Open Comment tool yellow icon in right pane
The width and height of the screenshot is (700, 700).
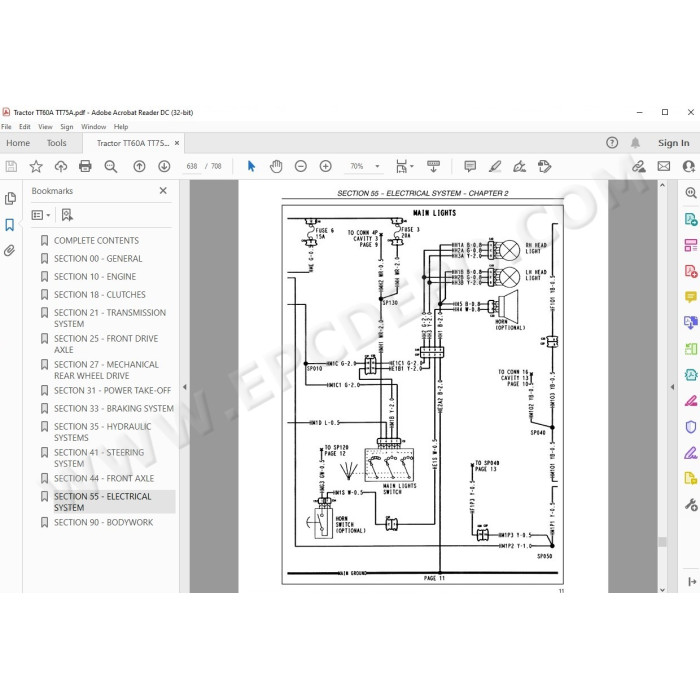[x=691, y=297]
